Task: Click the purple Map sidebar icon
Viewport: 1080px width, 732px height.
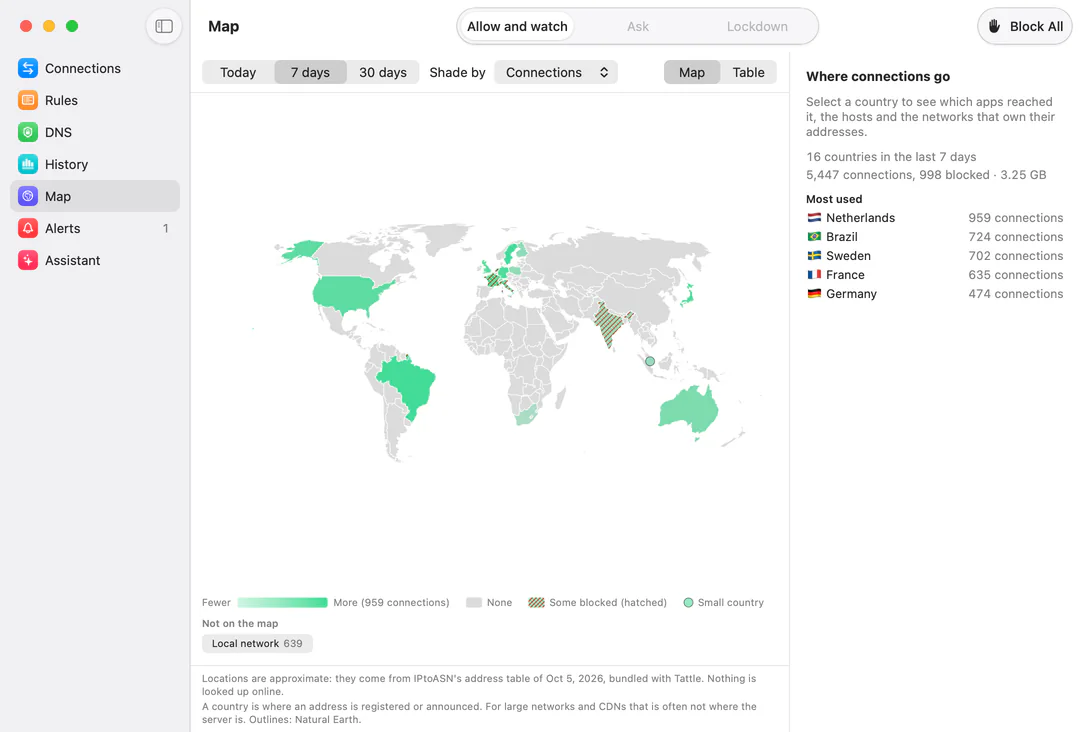Action: [x=28, y=196]
